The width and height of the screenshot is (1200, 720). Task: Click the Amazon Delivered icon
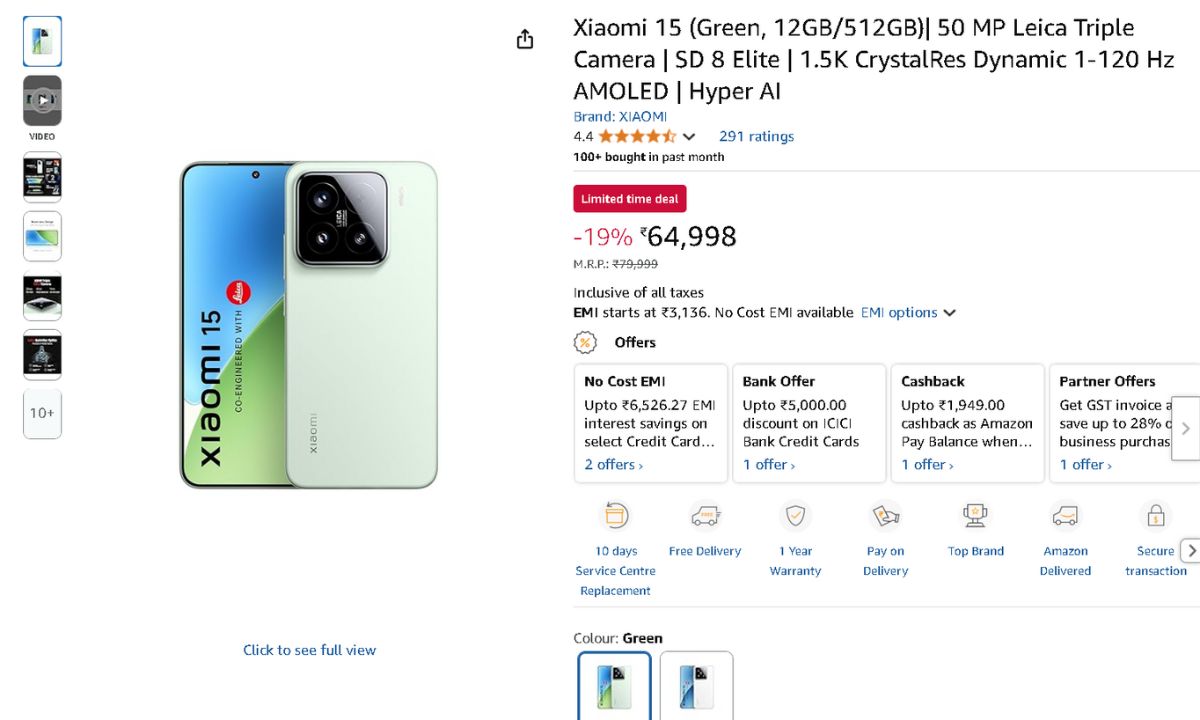point(1065,515)
